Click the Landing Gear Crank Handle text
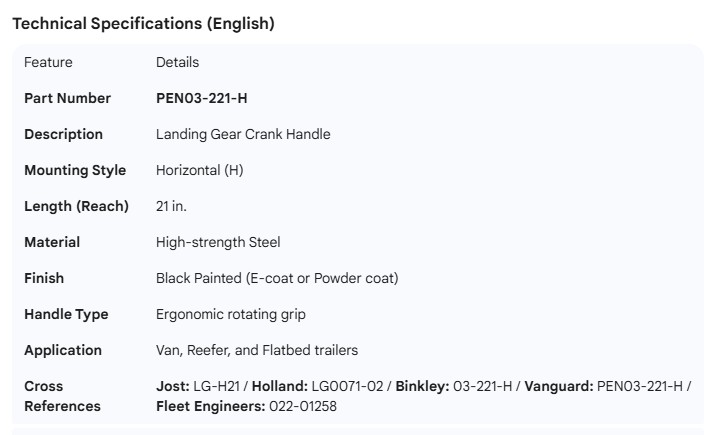 [x=243, y=134]
